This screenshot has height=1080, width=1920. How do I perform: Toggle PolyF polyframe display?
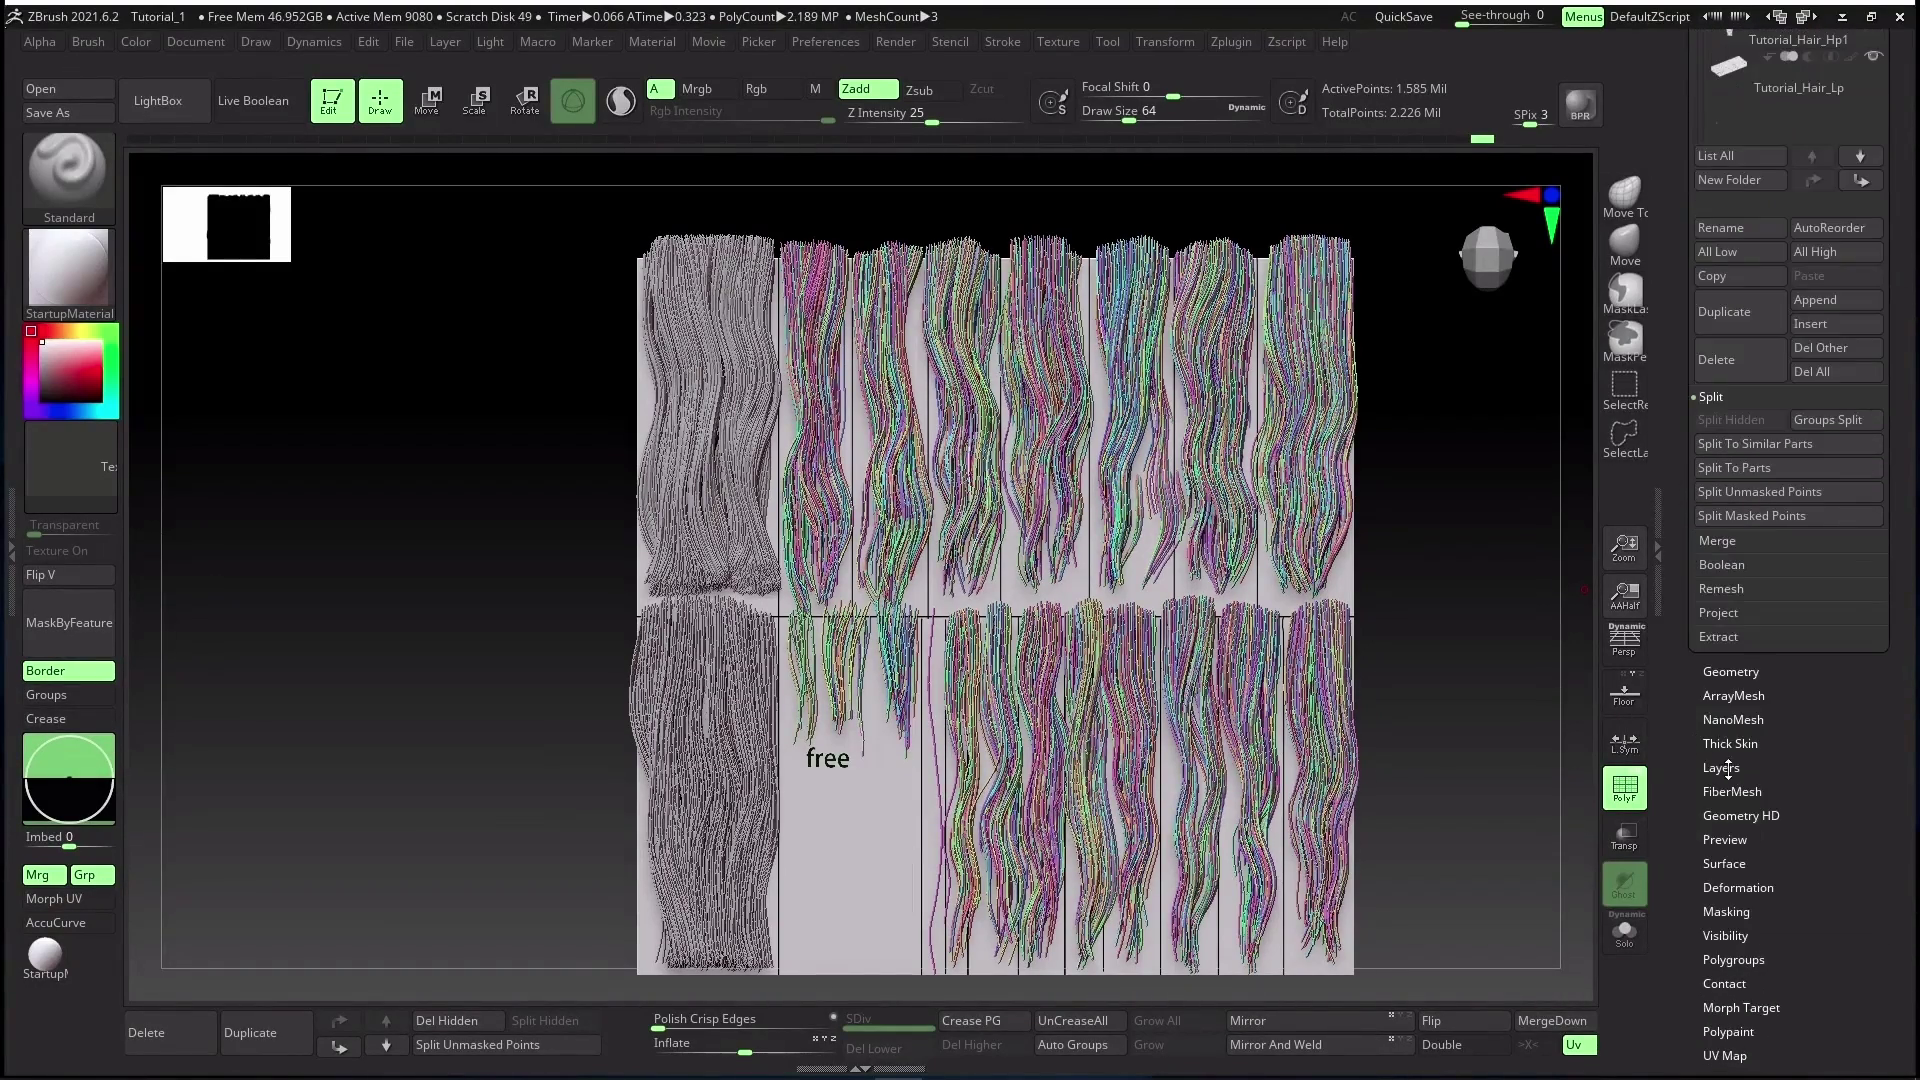click(1625, 788)
